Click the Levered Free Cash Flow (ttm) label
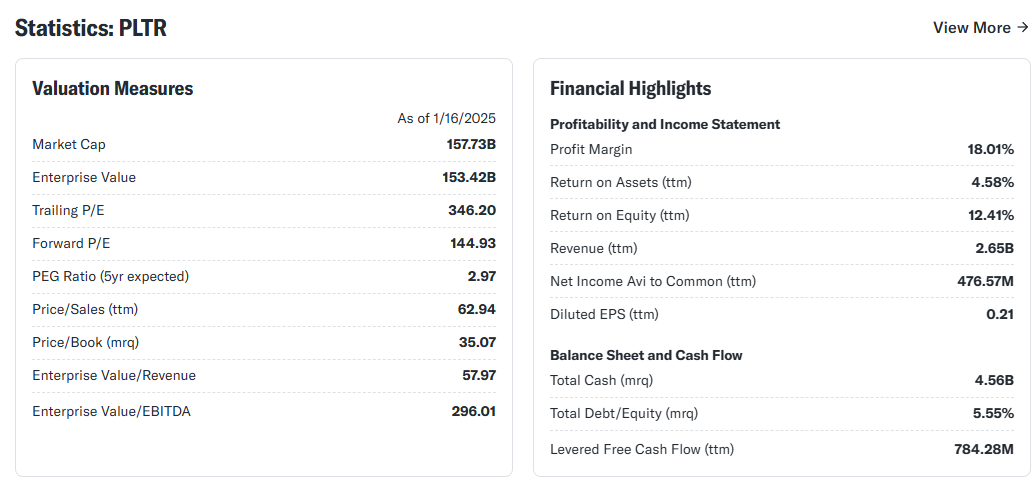1034x483 pixels. click(642, 450)
